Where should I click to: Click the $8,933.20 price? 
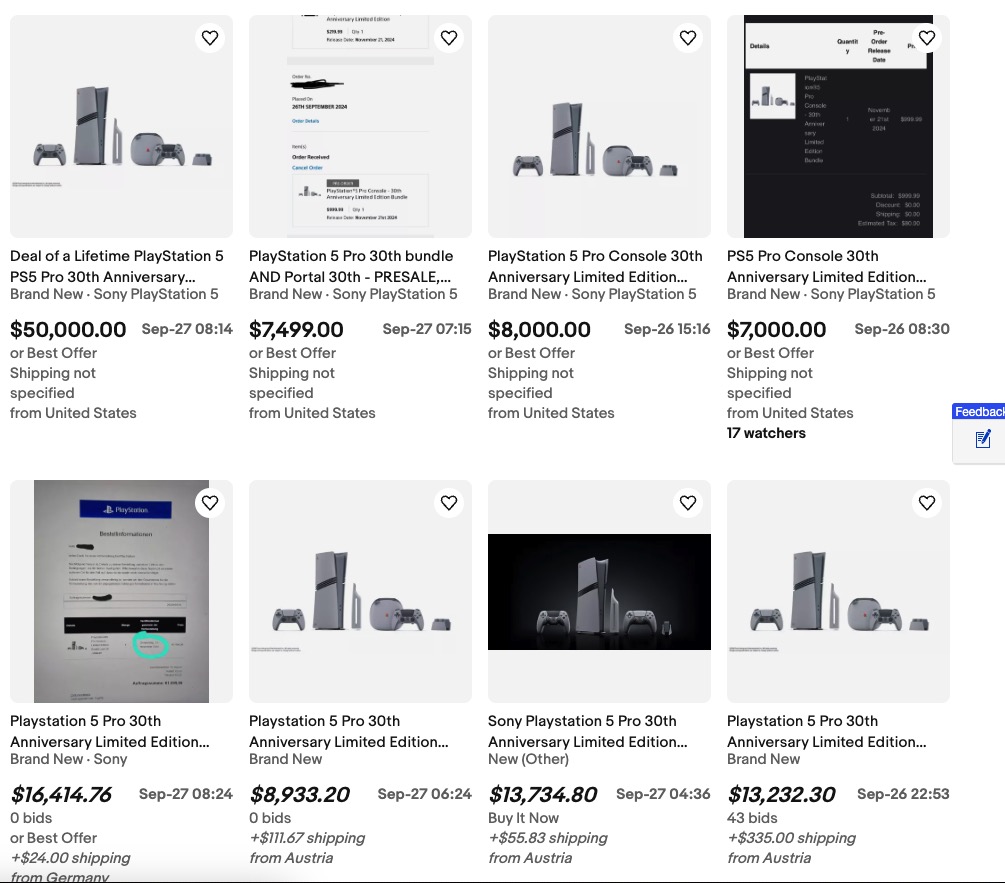click(299, 795)
